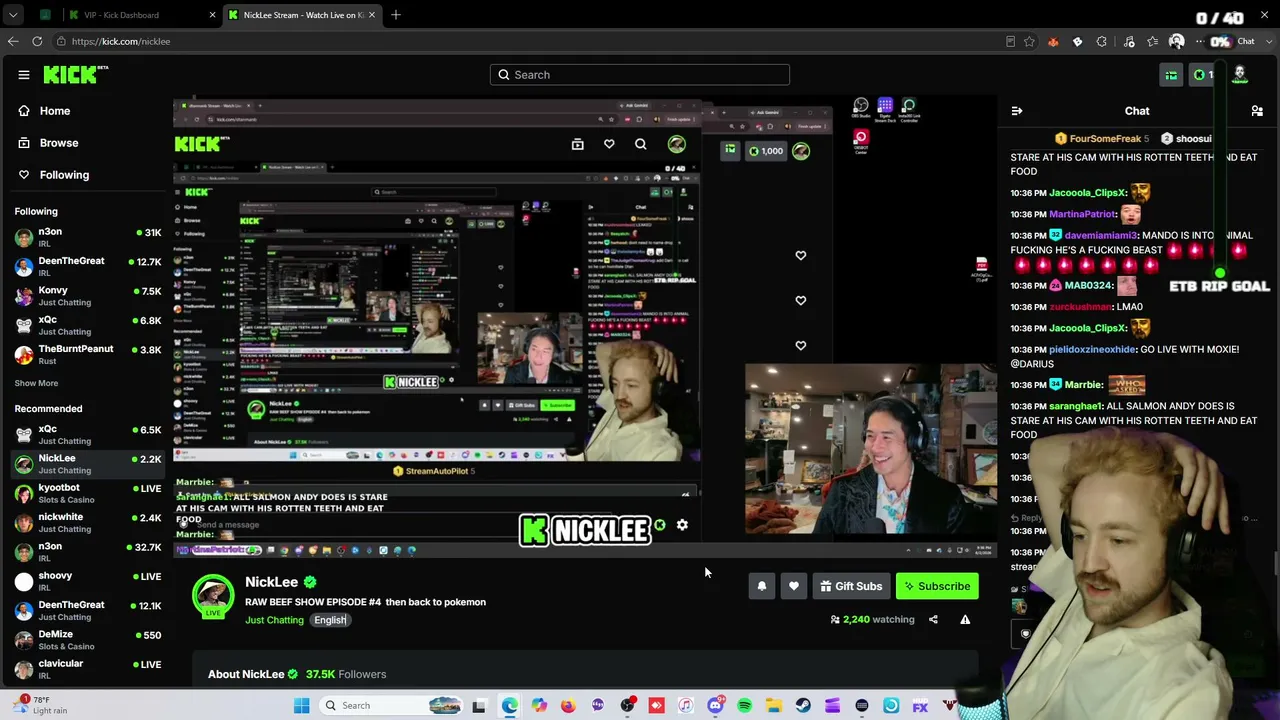This screenshot has height=720, width=1280.
Task: Open TheBurntPeanut Rust channel
Action: tap(88, 354)
